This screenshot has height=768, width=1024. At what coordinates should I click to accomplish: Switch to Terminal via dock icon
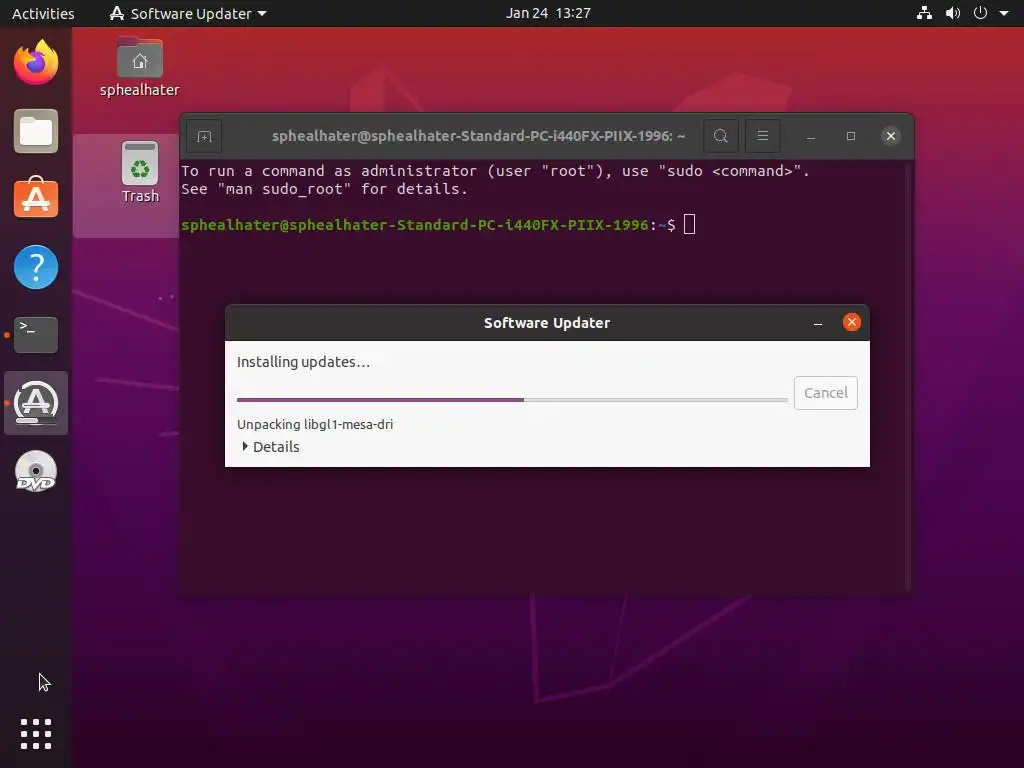coord(36,335)
